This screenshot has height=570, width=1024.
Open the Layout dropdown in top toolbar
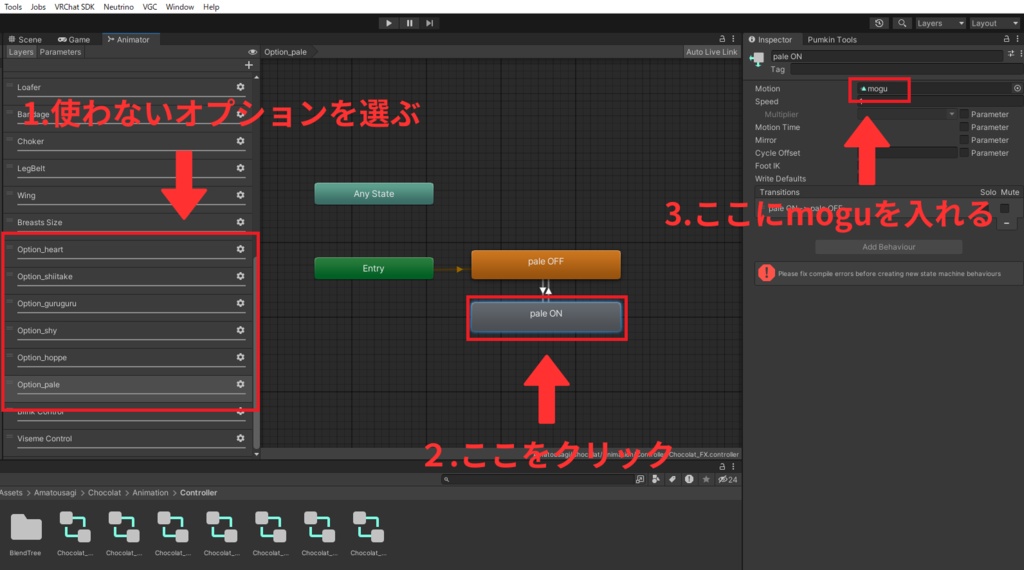coord(994,23)
